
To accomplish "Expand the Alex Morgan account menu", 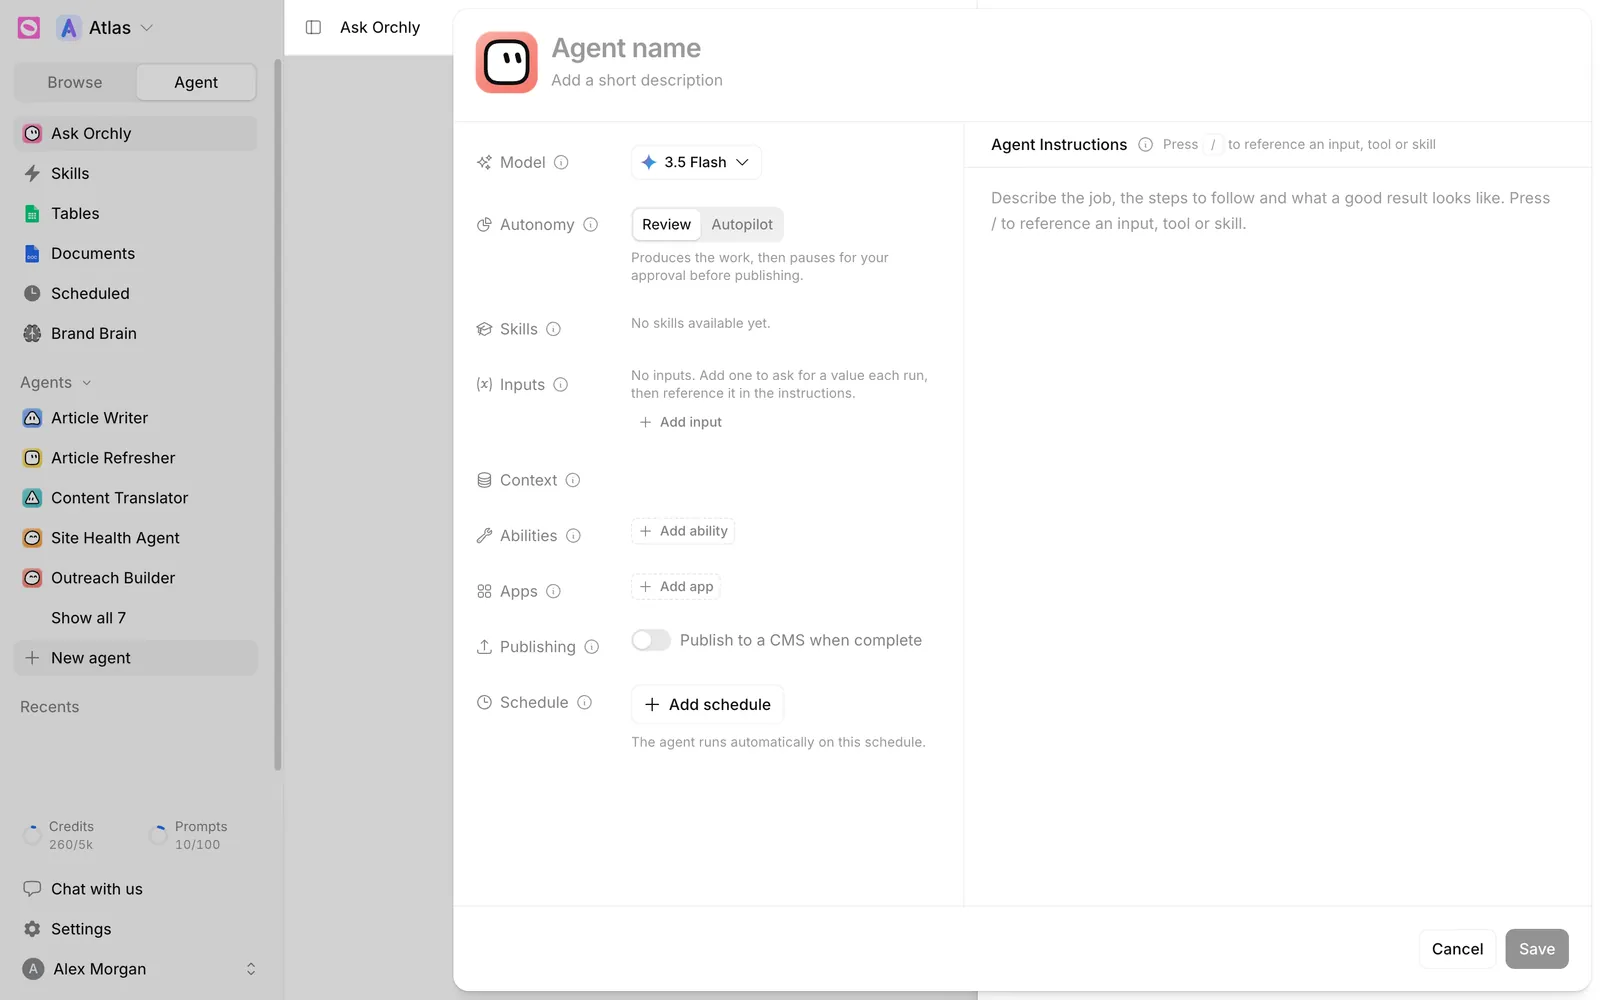I will (x=251, y=969).
